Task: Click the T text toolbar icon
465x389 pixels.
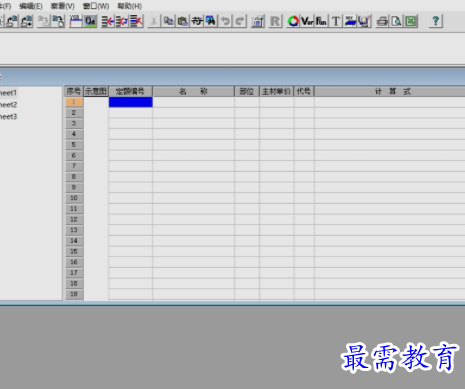Action: (x=336, y=21)
